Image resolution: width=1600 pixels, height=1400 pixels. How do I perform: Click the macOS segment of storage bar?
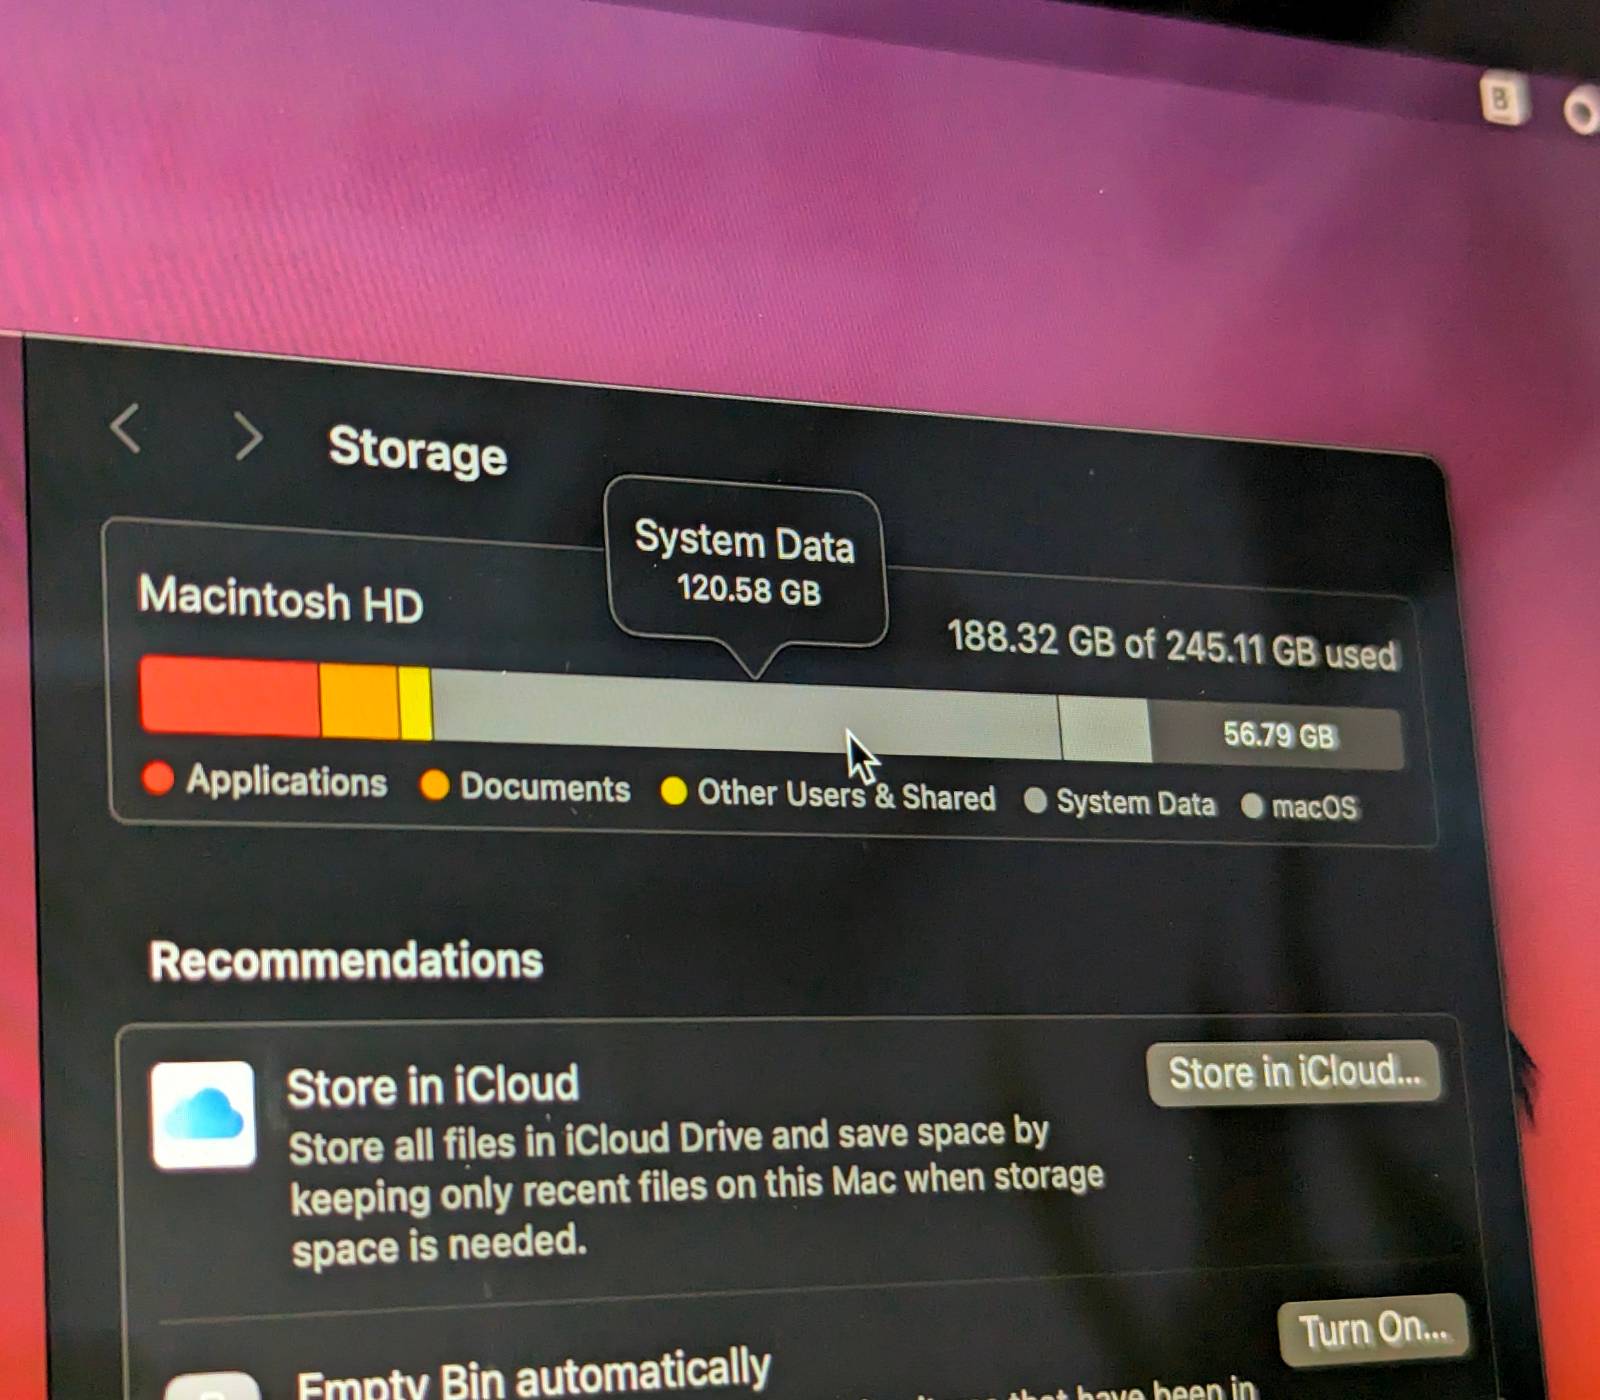point(1105,729)
